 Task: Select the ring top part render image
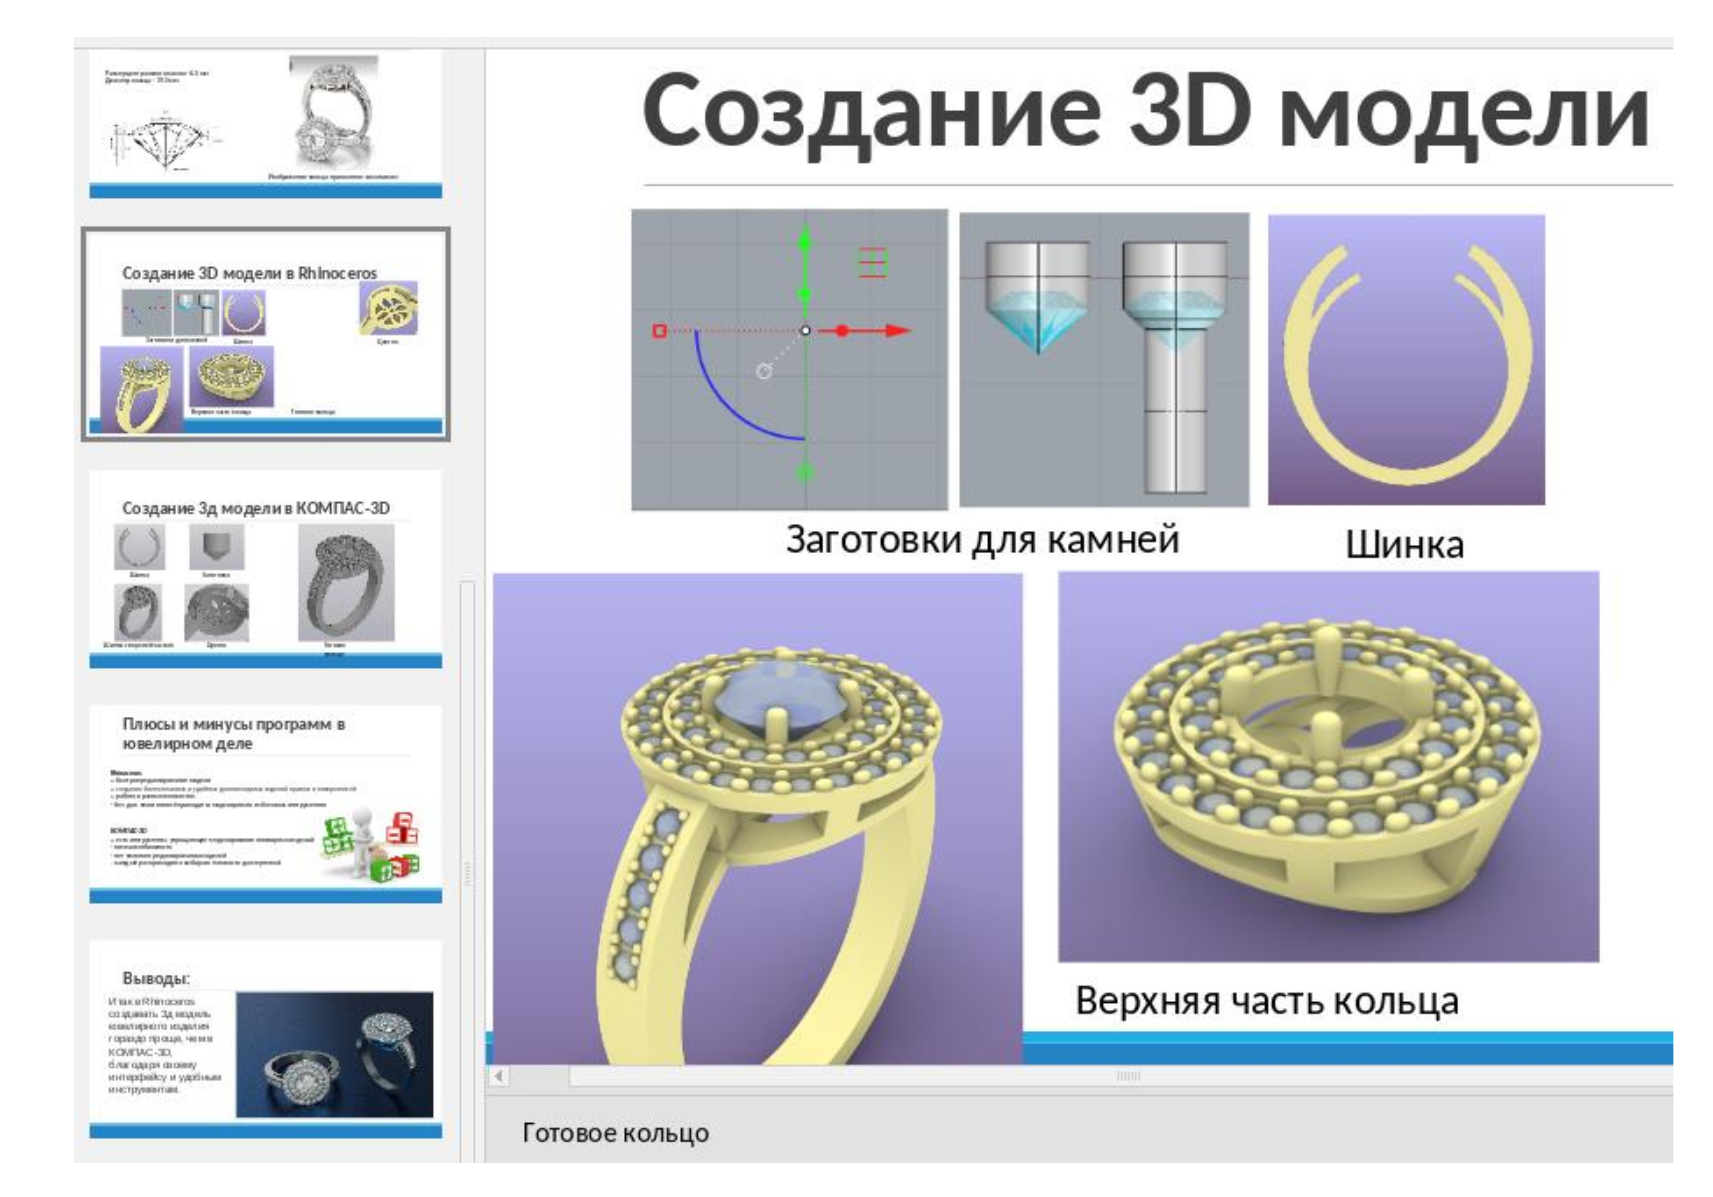1328,766
